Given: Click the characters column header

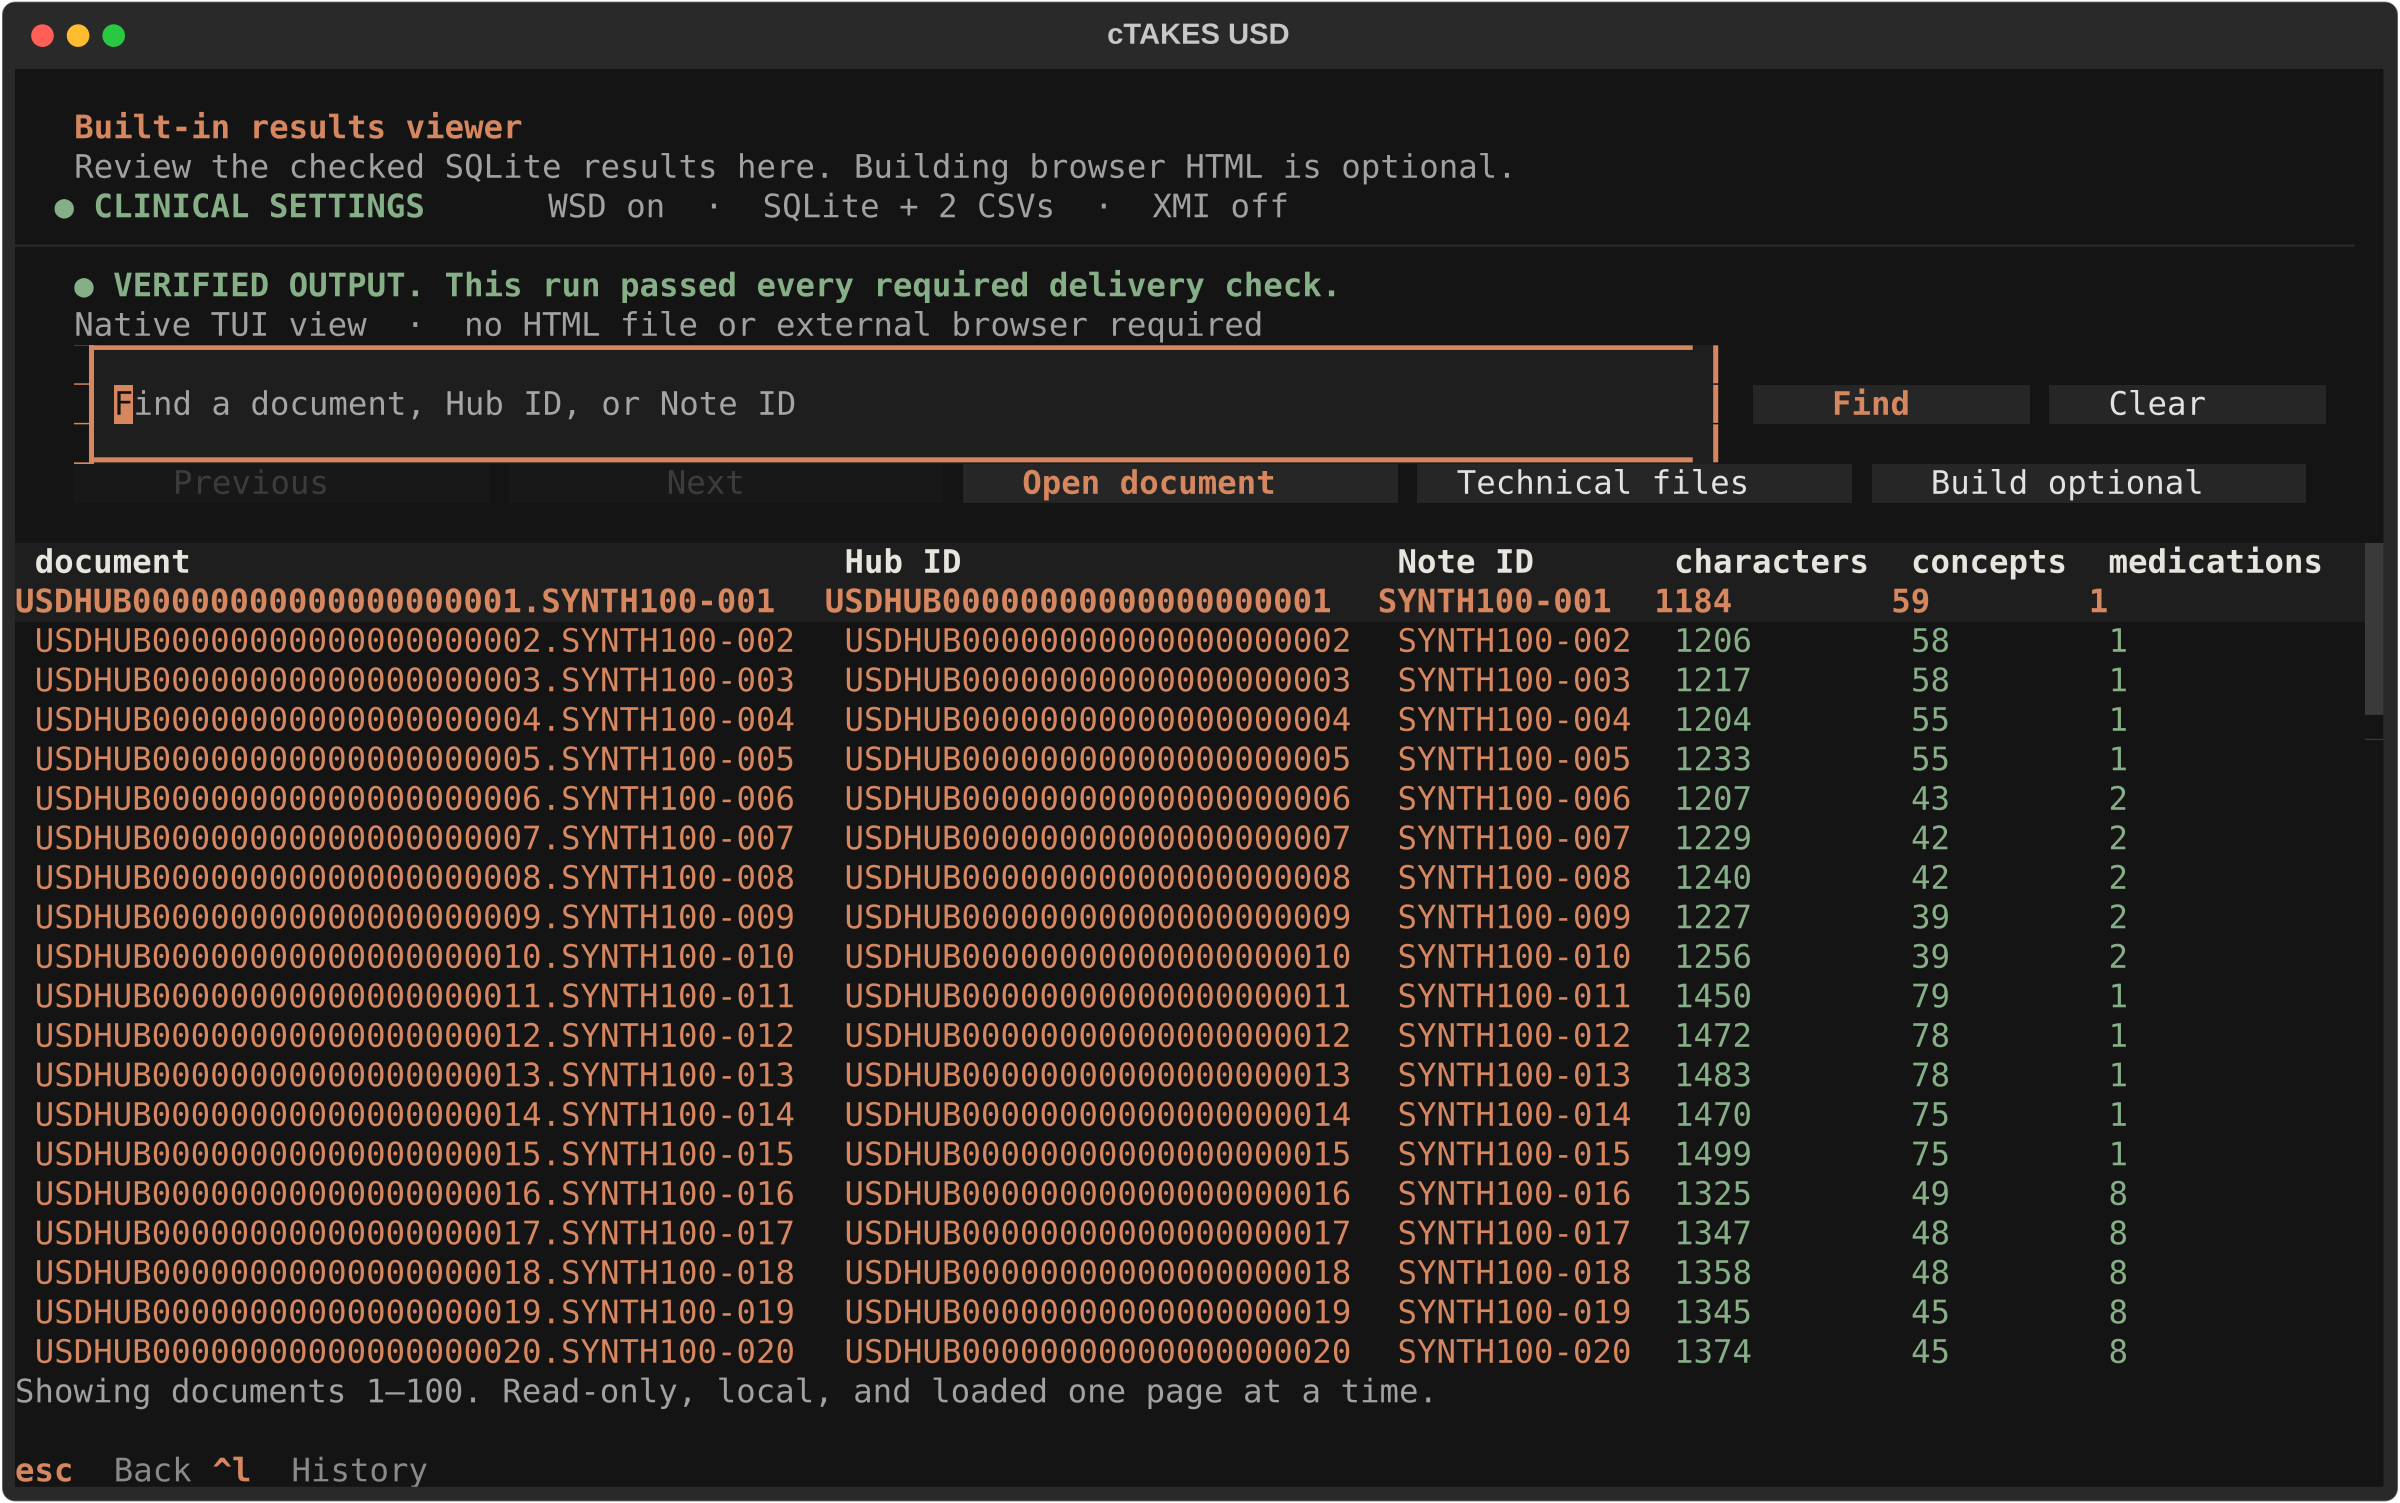Looking at the screenshot, I should click(x=1771, y=562).
